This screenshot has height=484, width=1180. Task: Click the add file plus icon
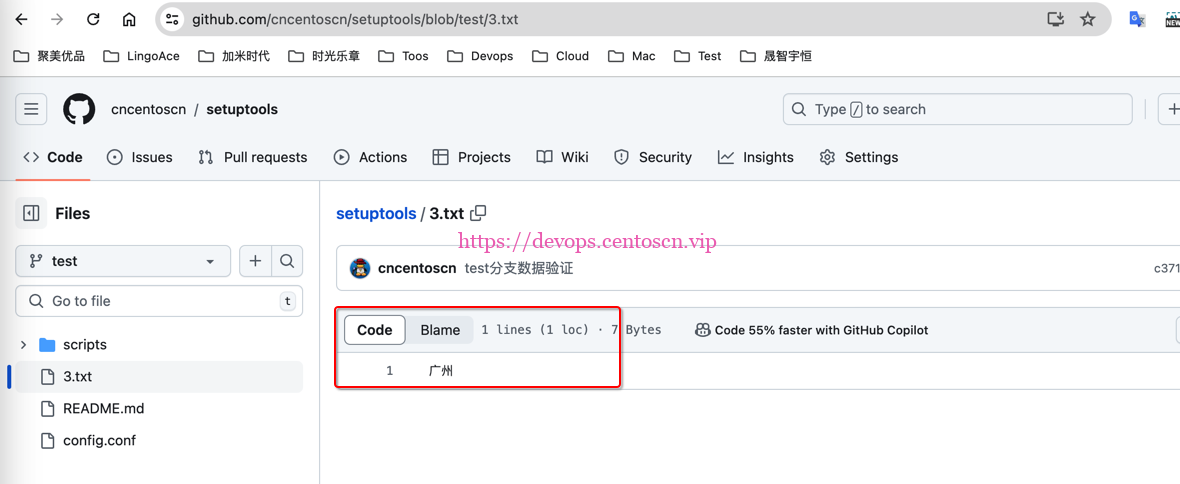pyautogui.click(x=255, y=261)
